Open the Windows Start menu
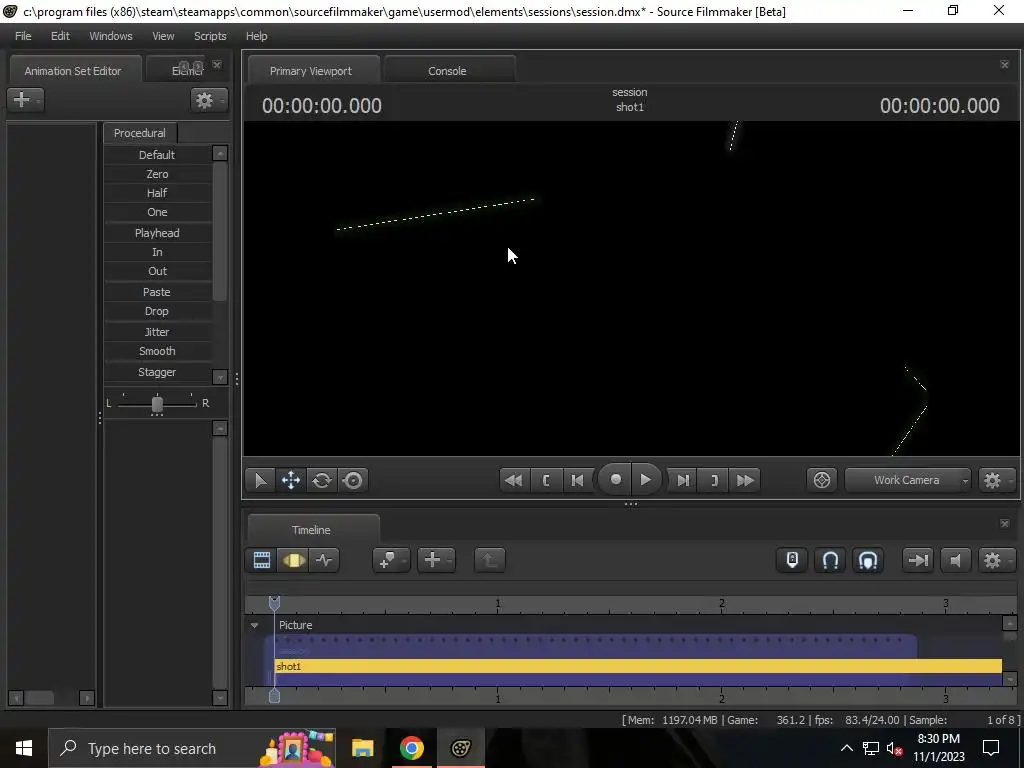Viewport: 1024px width, 768px height. click(24, 748)
